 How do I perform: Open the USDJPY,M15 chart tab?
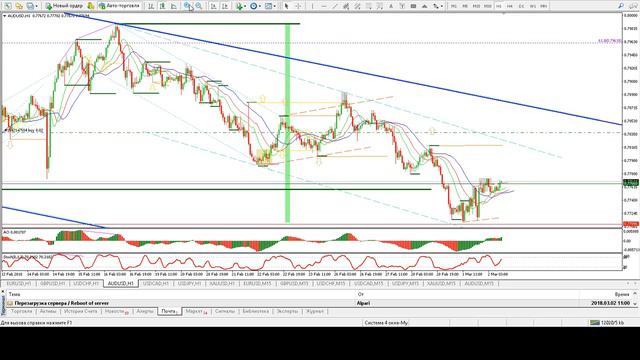(405, 283)
